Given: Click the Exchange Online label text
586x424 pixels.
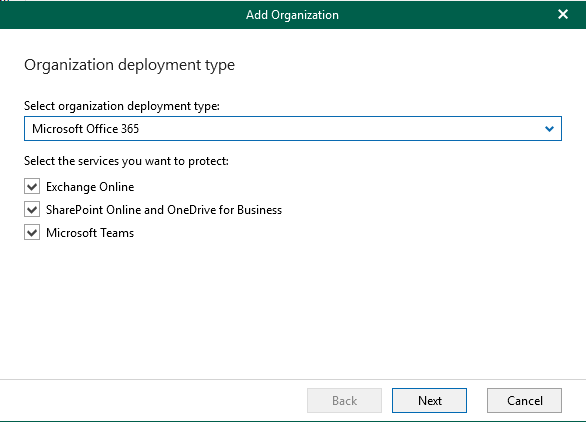Looking at the screenshot, I should pyautogui.click(x=90, y=187).
